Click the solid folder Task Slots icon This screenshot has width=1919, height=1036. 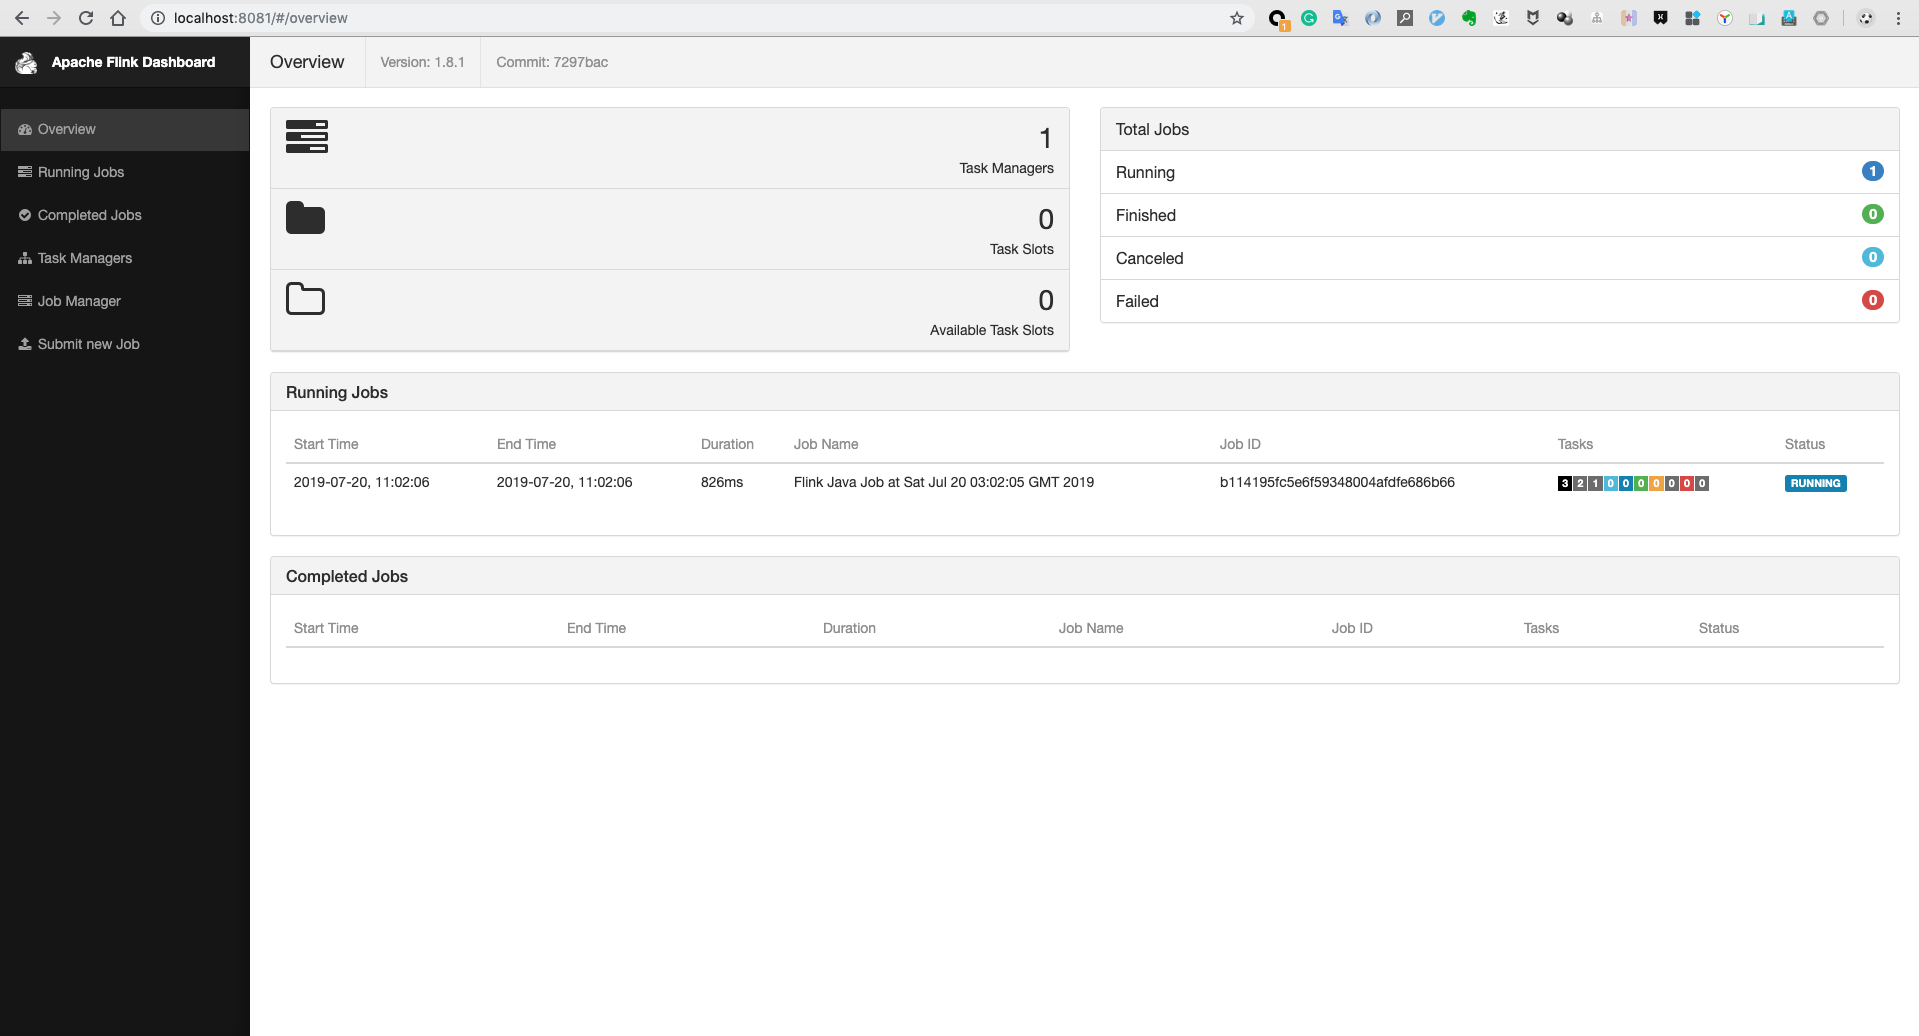click(x=306, y=218)
